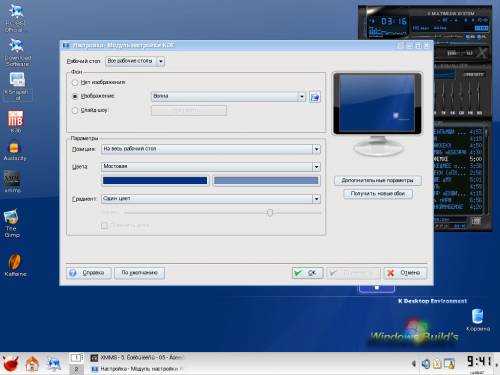This screenshot has width=500, height=375.
Task: Adjust the blend balance slider handle
Action: coord(270,212)
